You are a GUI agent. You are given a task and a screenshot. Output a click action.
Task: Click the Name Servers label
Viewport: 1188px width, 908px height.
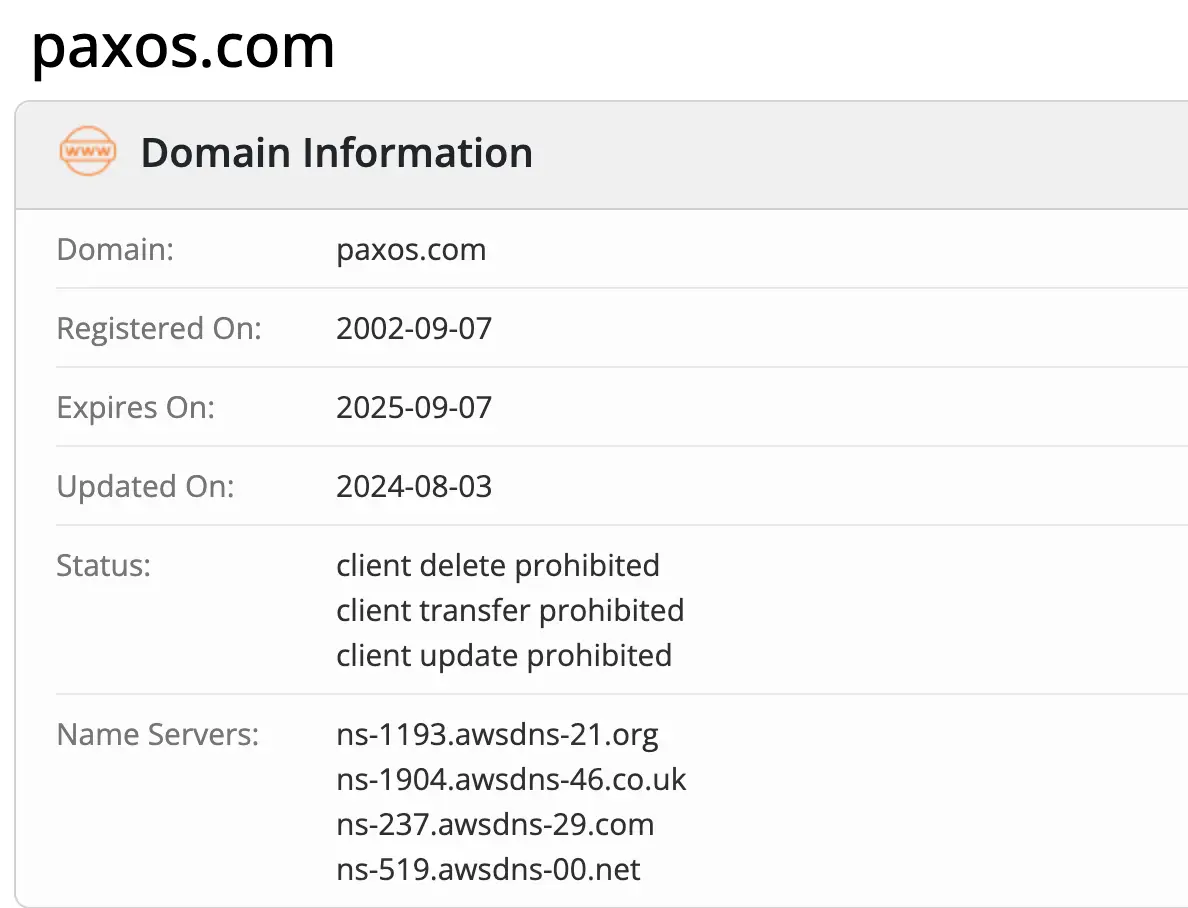pos(158,735)
